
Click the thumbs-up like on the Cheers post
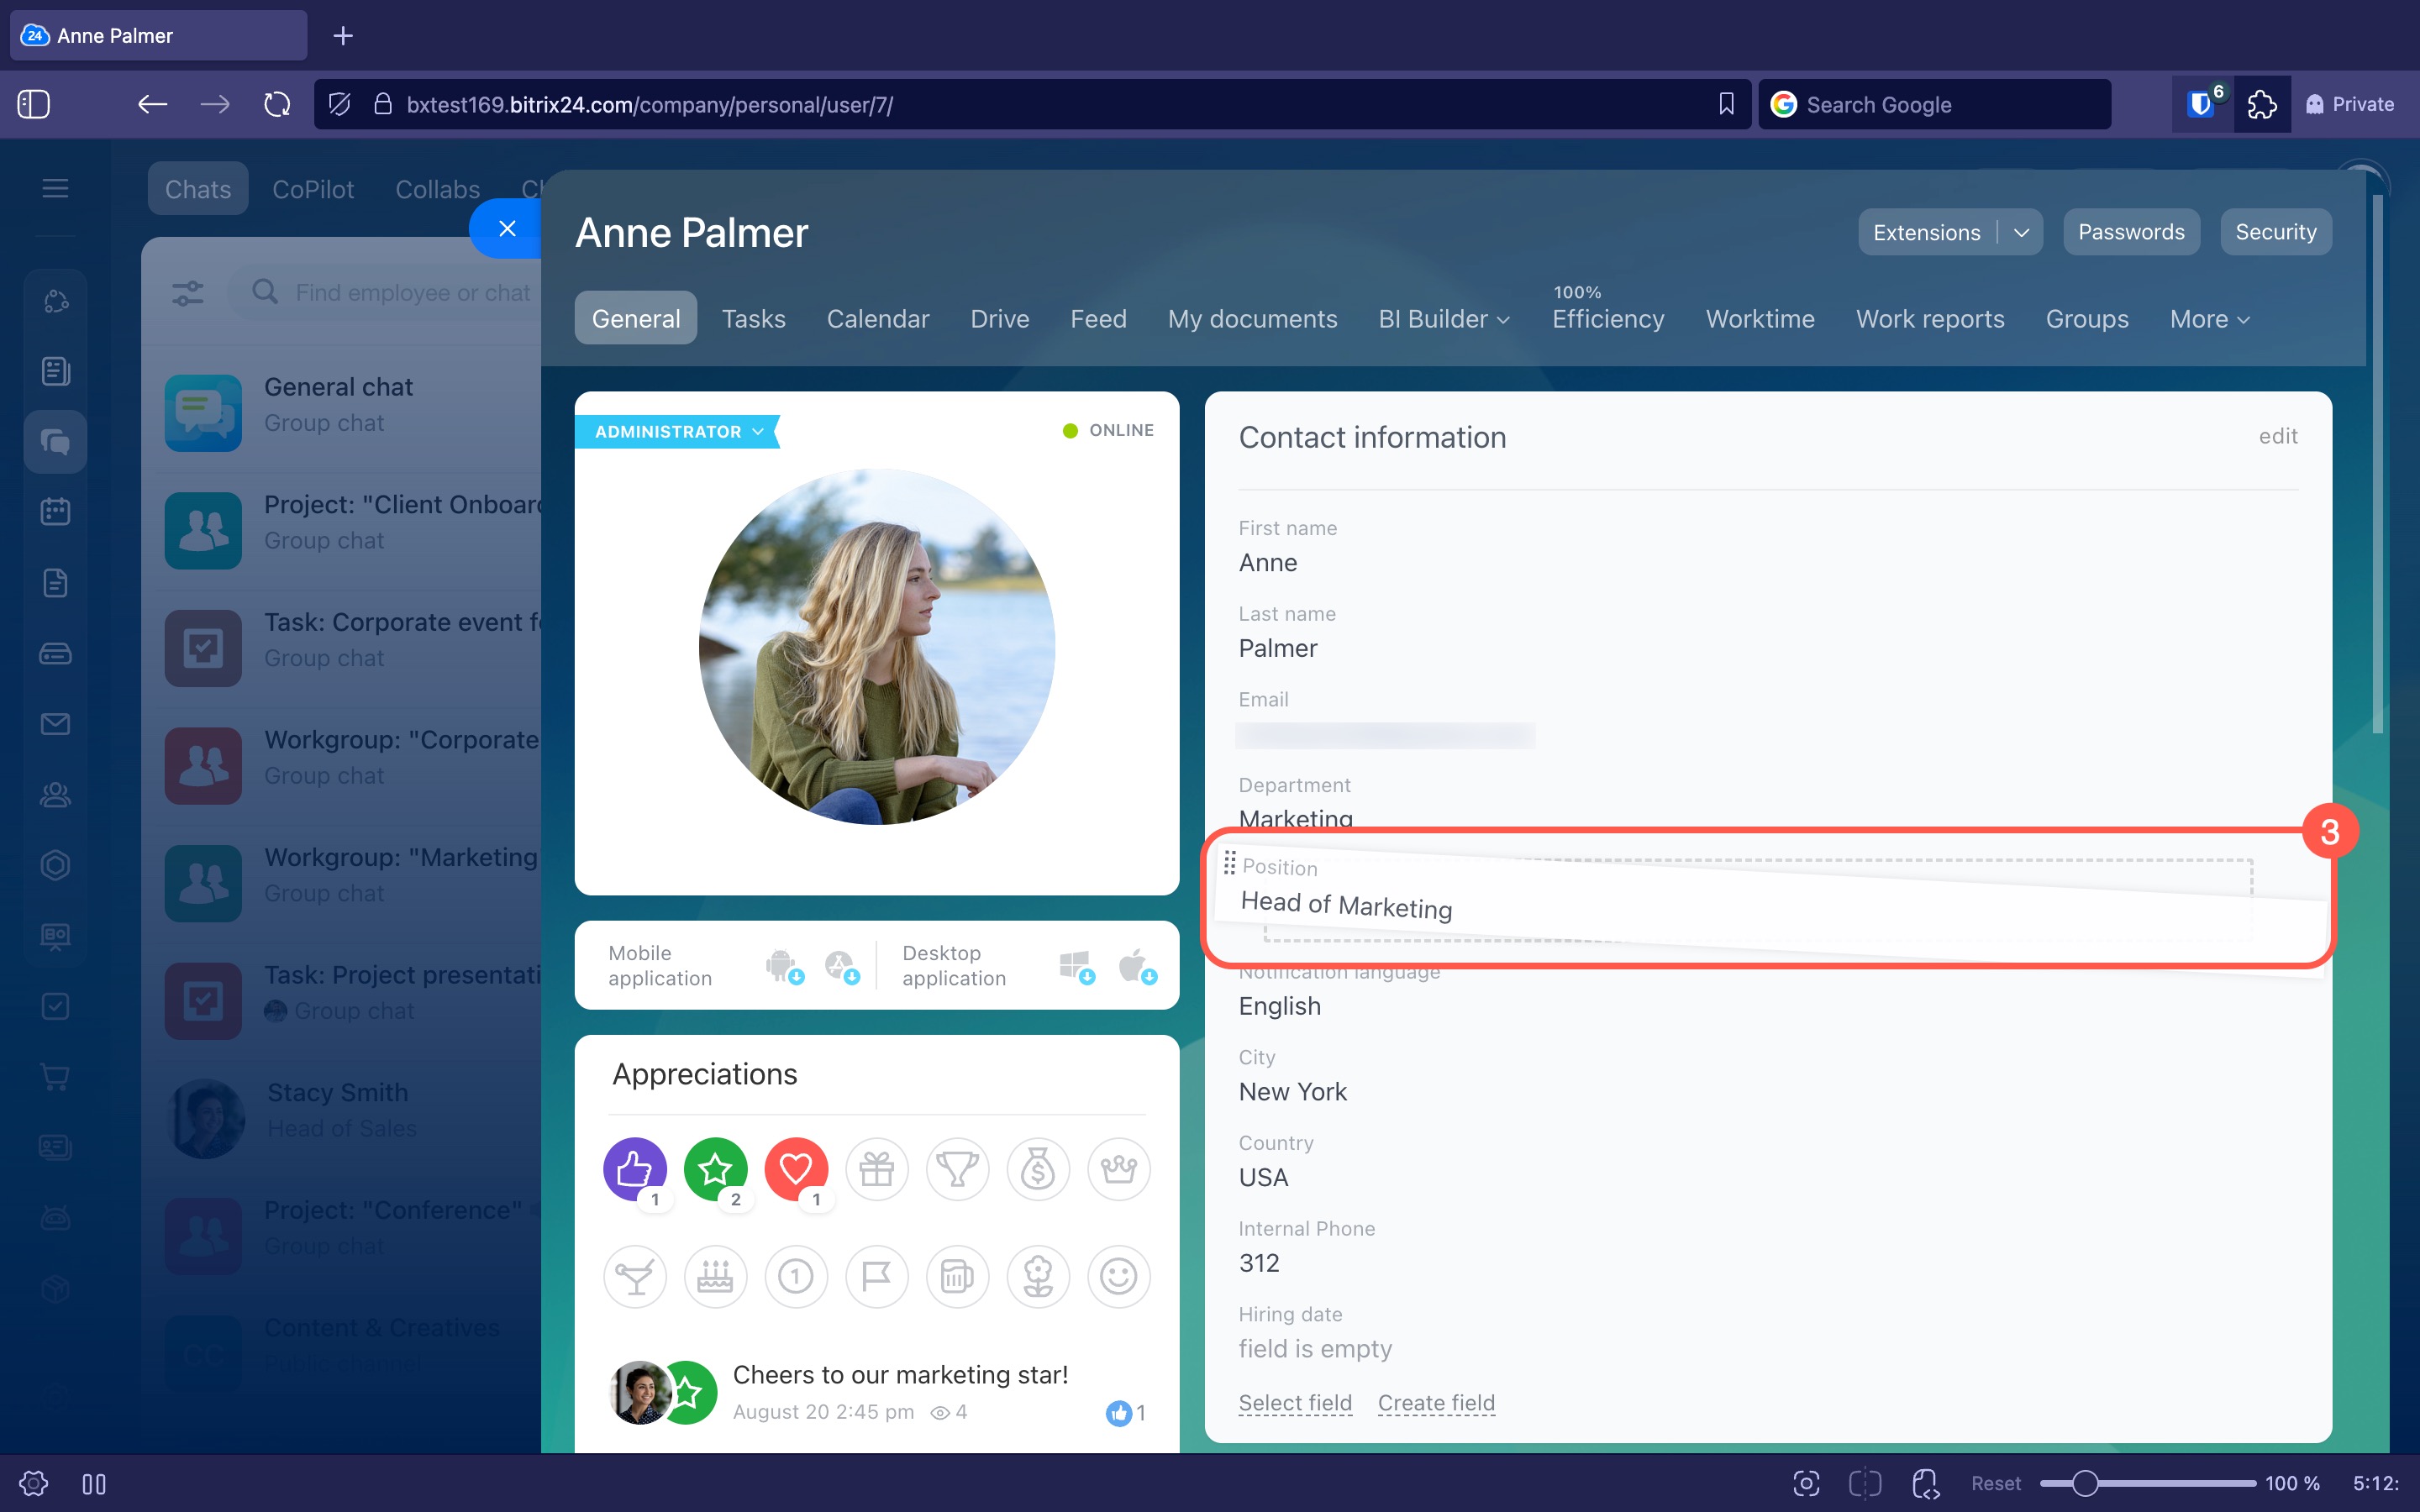click(x=1118, y=1412)
